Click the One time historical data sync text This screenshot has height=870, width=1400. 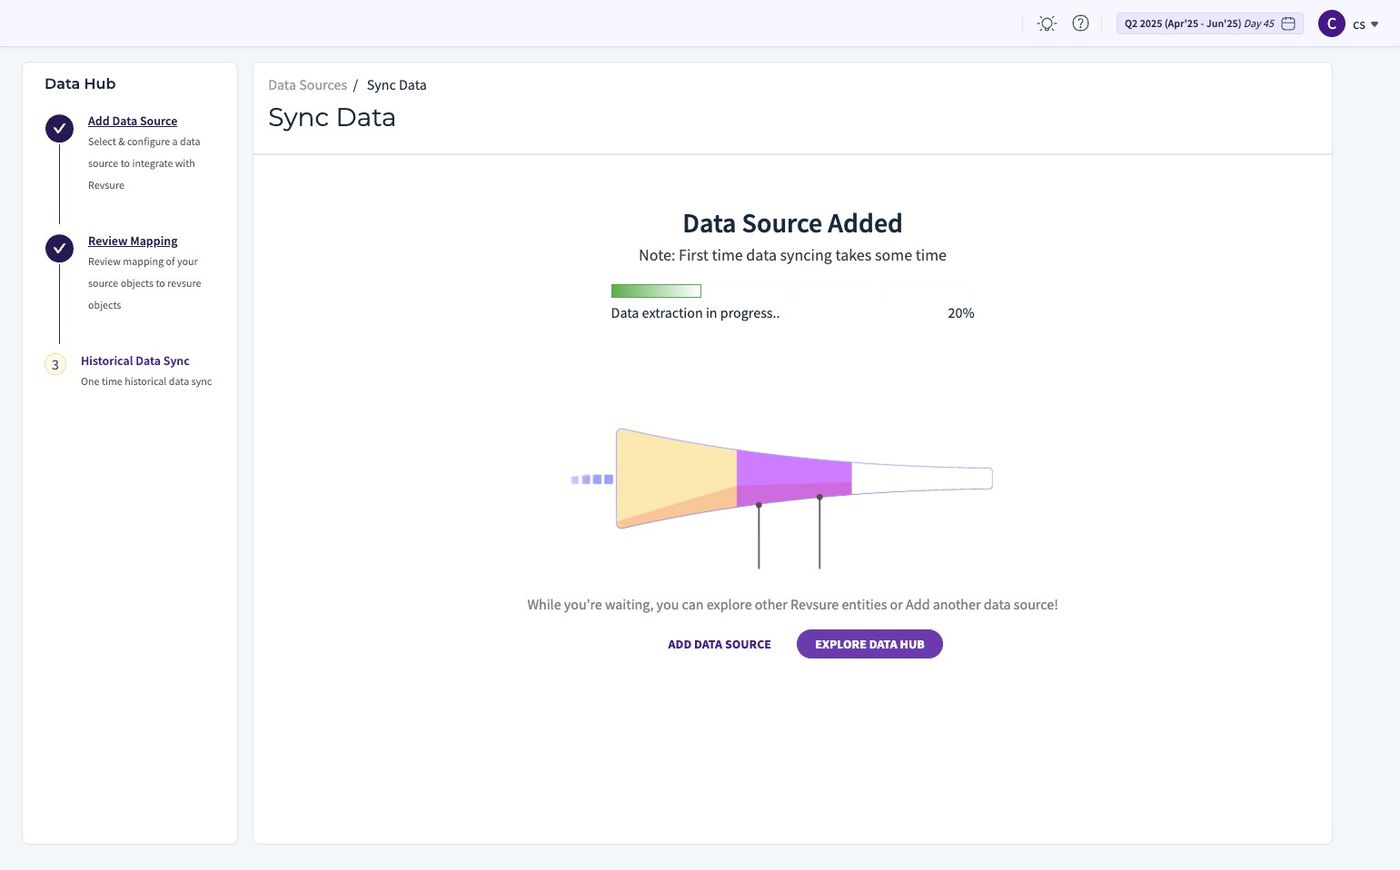point(146,382)
